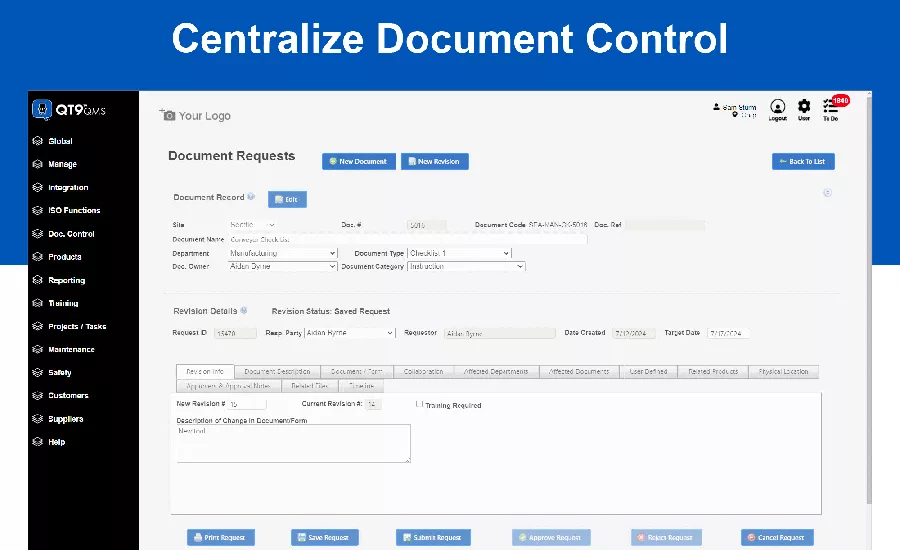Click the Edit button
The image size is (900, 550).
pyautogui.click(x=287, y=199)
